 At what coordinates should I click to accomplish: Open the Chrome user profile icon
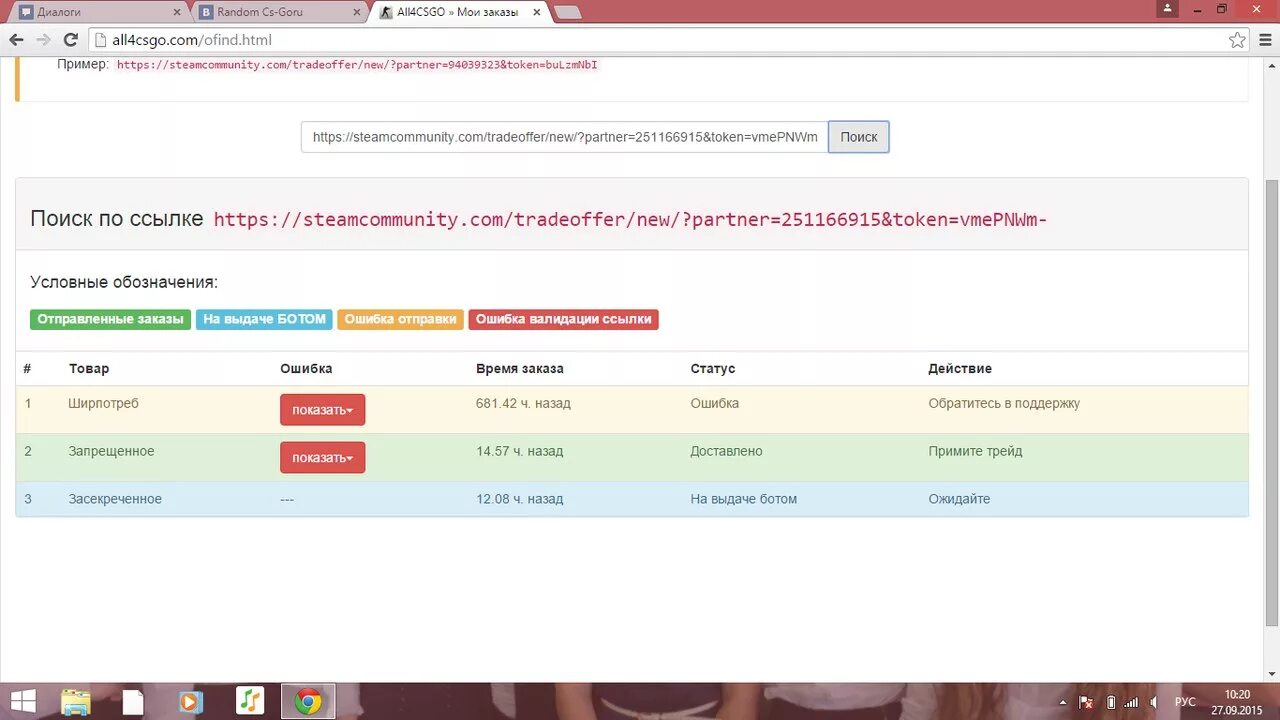pyautogui.click(x=1167, y=9)
